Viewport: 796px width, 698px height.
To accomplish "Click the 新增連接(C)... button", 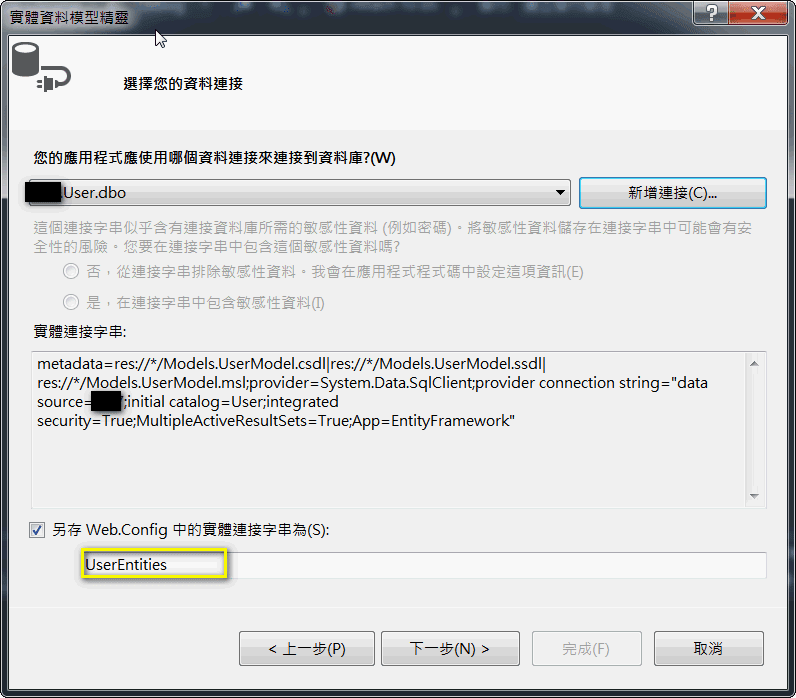I will click(673, 193).
